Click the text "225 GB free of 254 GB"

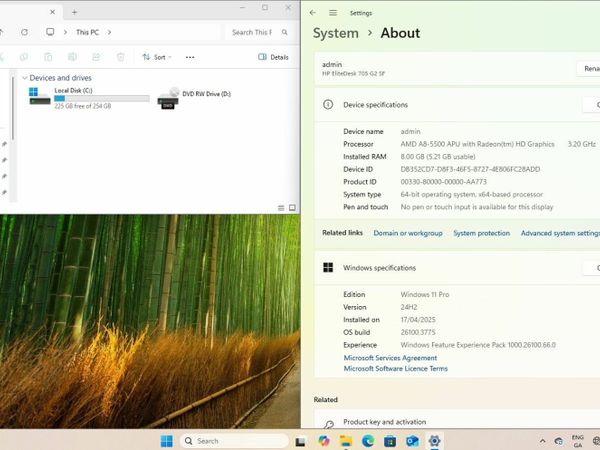(x=83, y=106)
